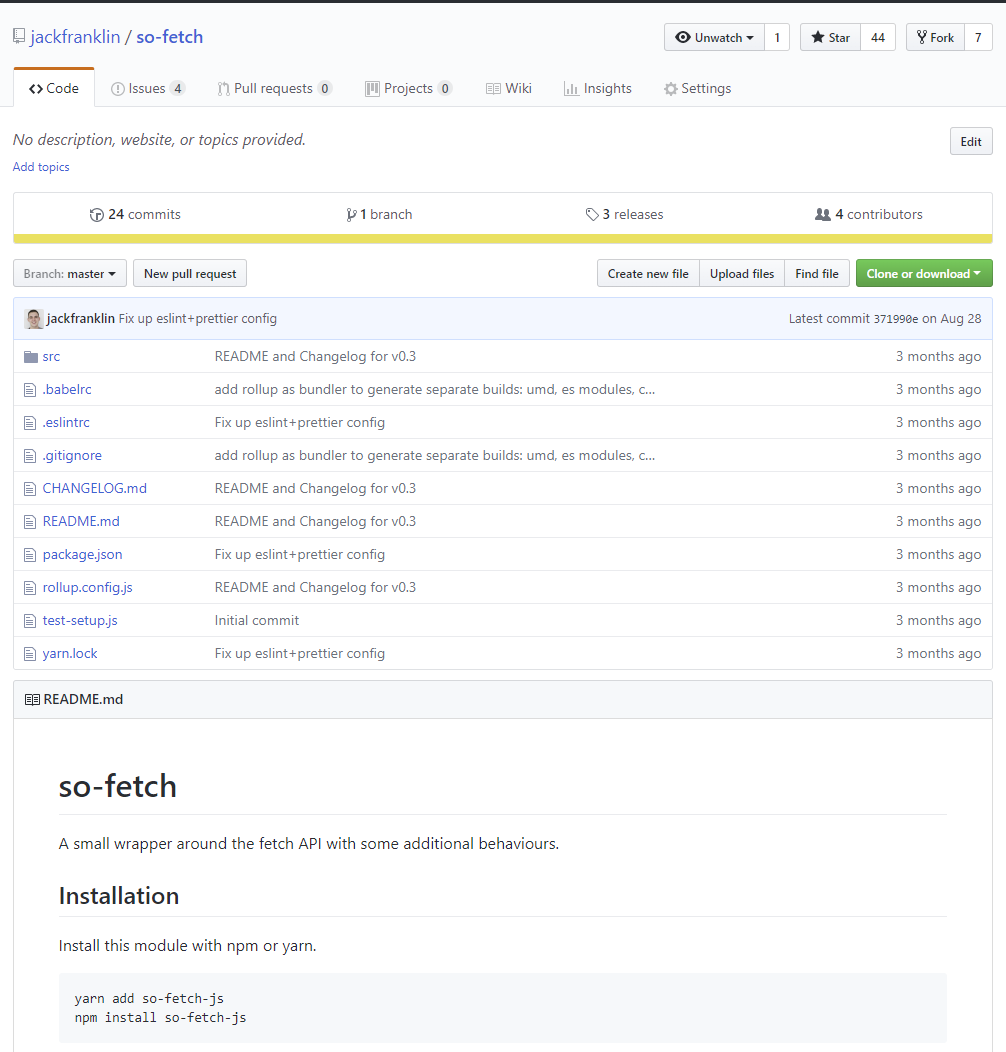Viewport: 1006px width, 1052px height.
Task: Click the Upload files button
Action: [x=742, y=274]
